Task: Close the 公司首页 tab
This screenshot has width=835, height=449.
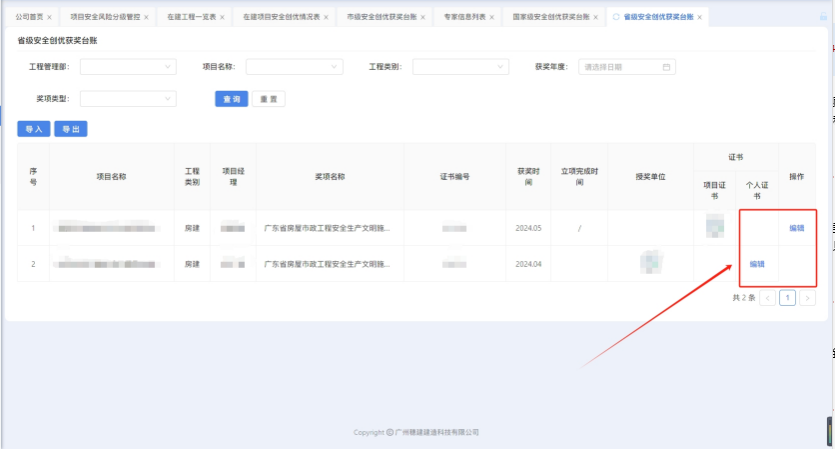Action: (x=49, y=18)
